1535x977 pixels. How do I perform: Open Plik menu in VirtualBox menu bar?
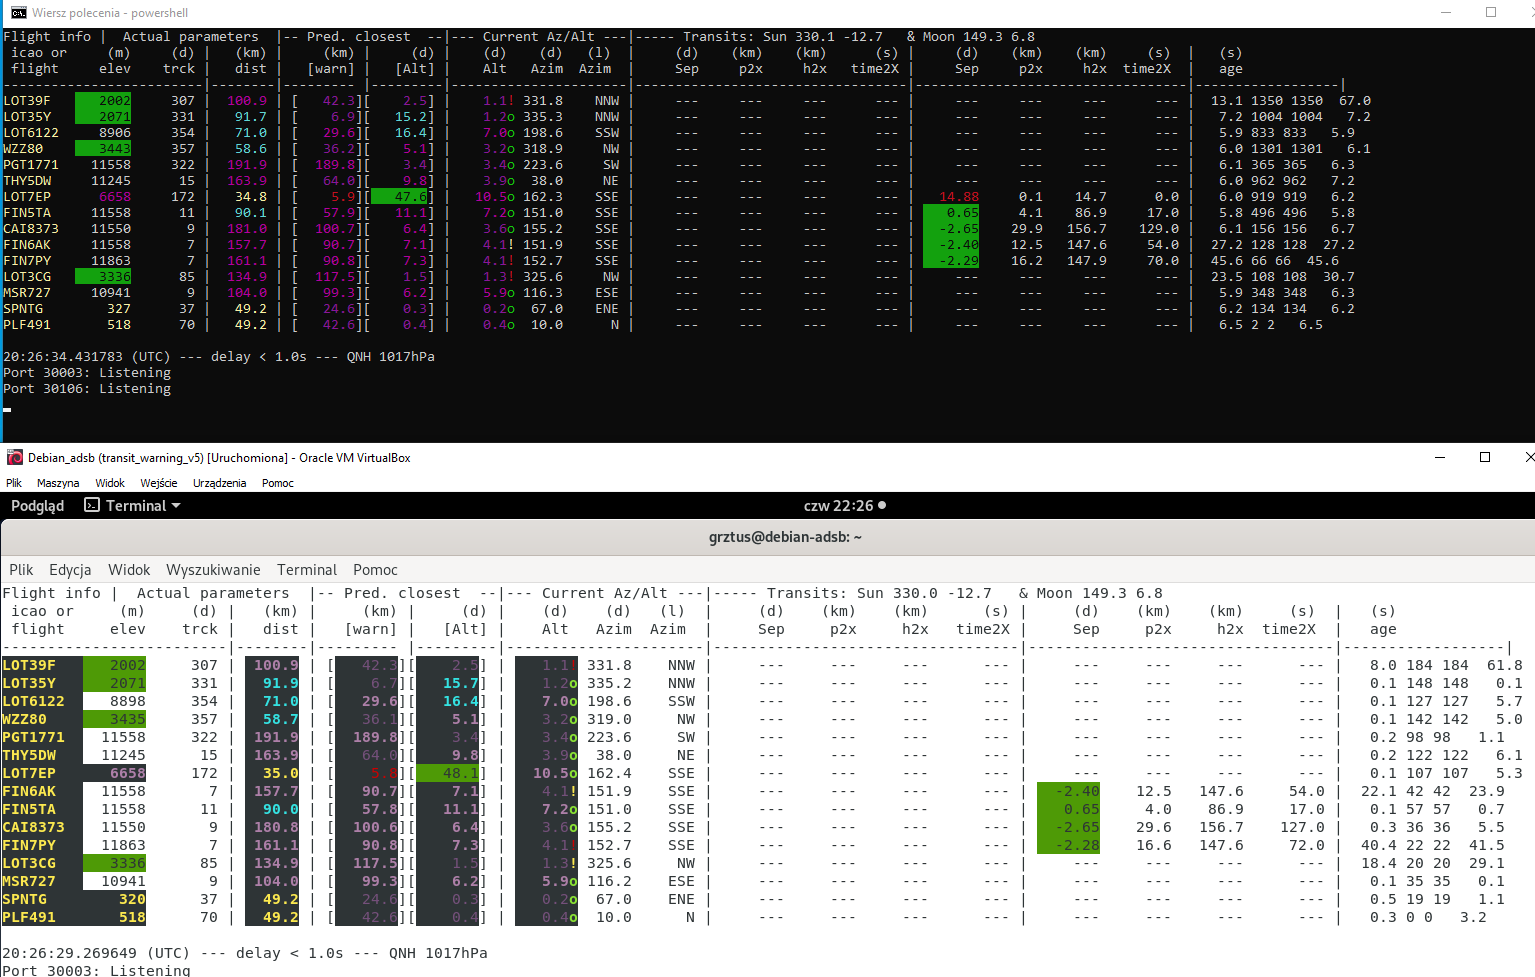(x=14, y=483)
